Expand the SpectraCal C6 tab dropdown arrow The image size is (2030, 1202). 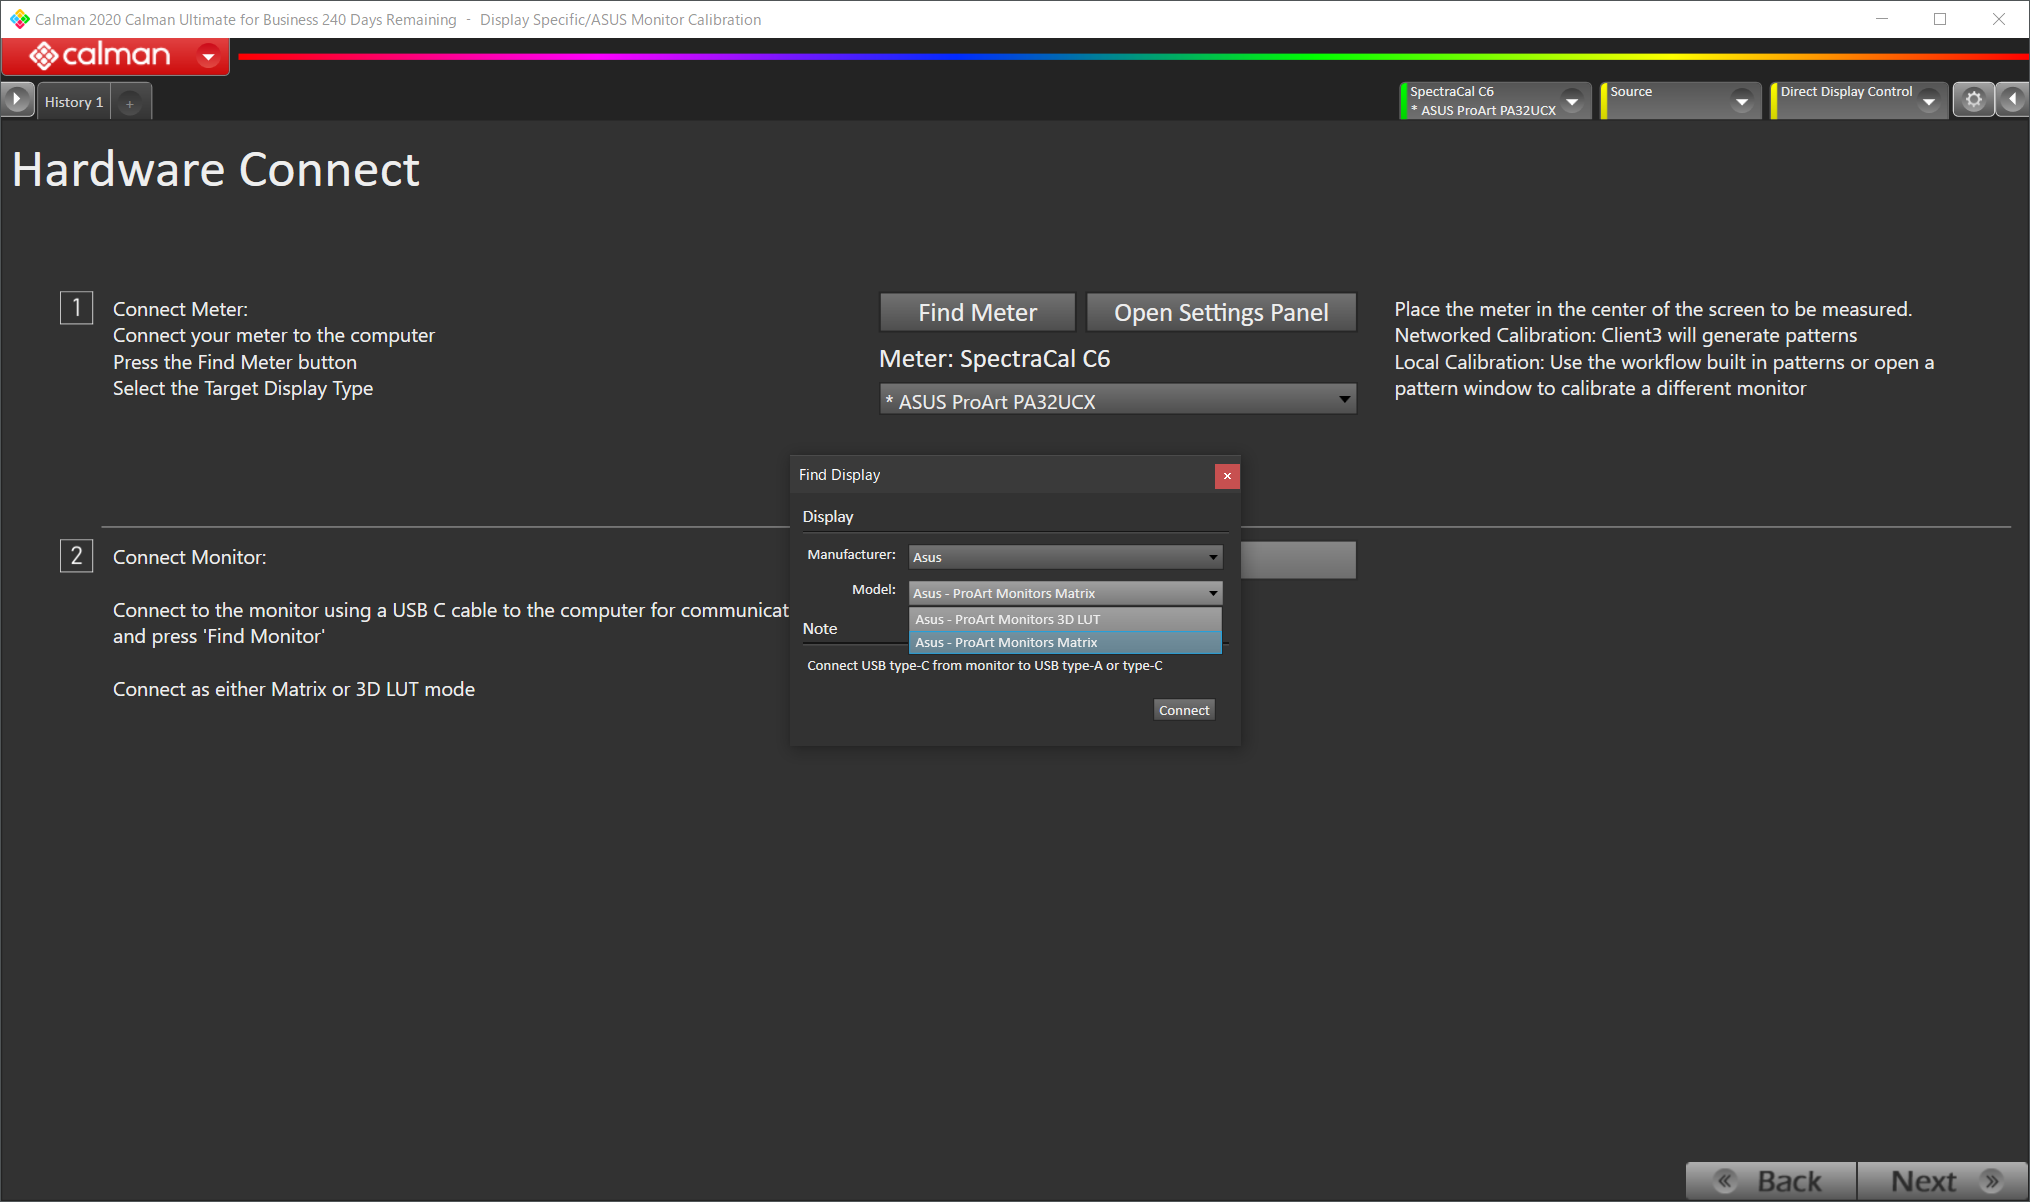(x=1572, y=101)
